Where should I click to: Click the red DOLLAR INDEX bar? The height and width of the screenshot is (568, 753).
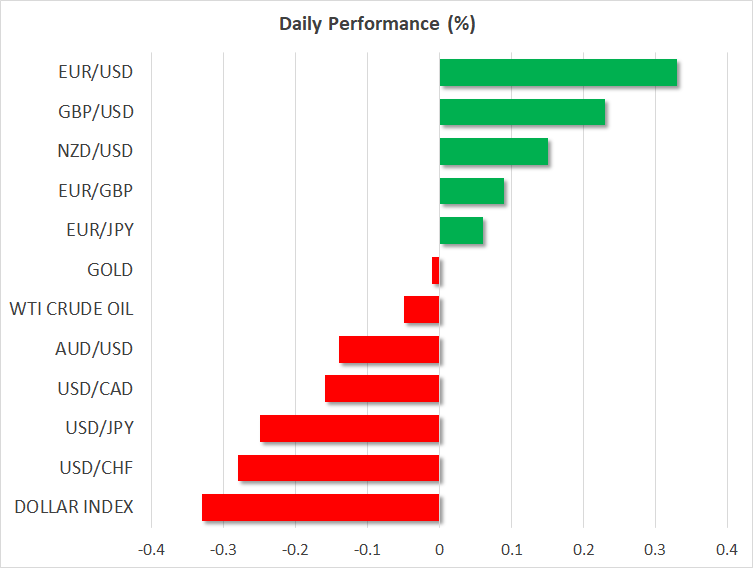[x=321, y=507]
